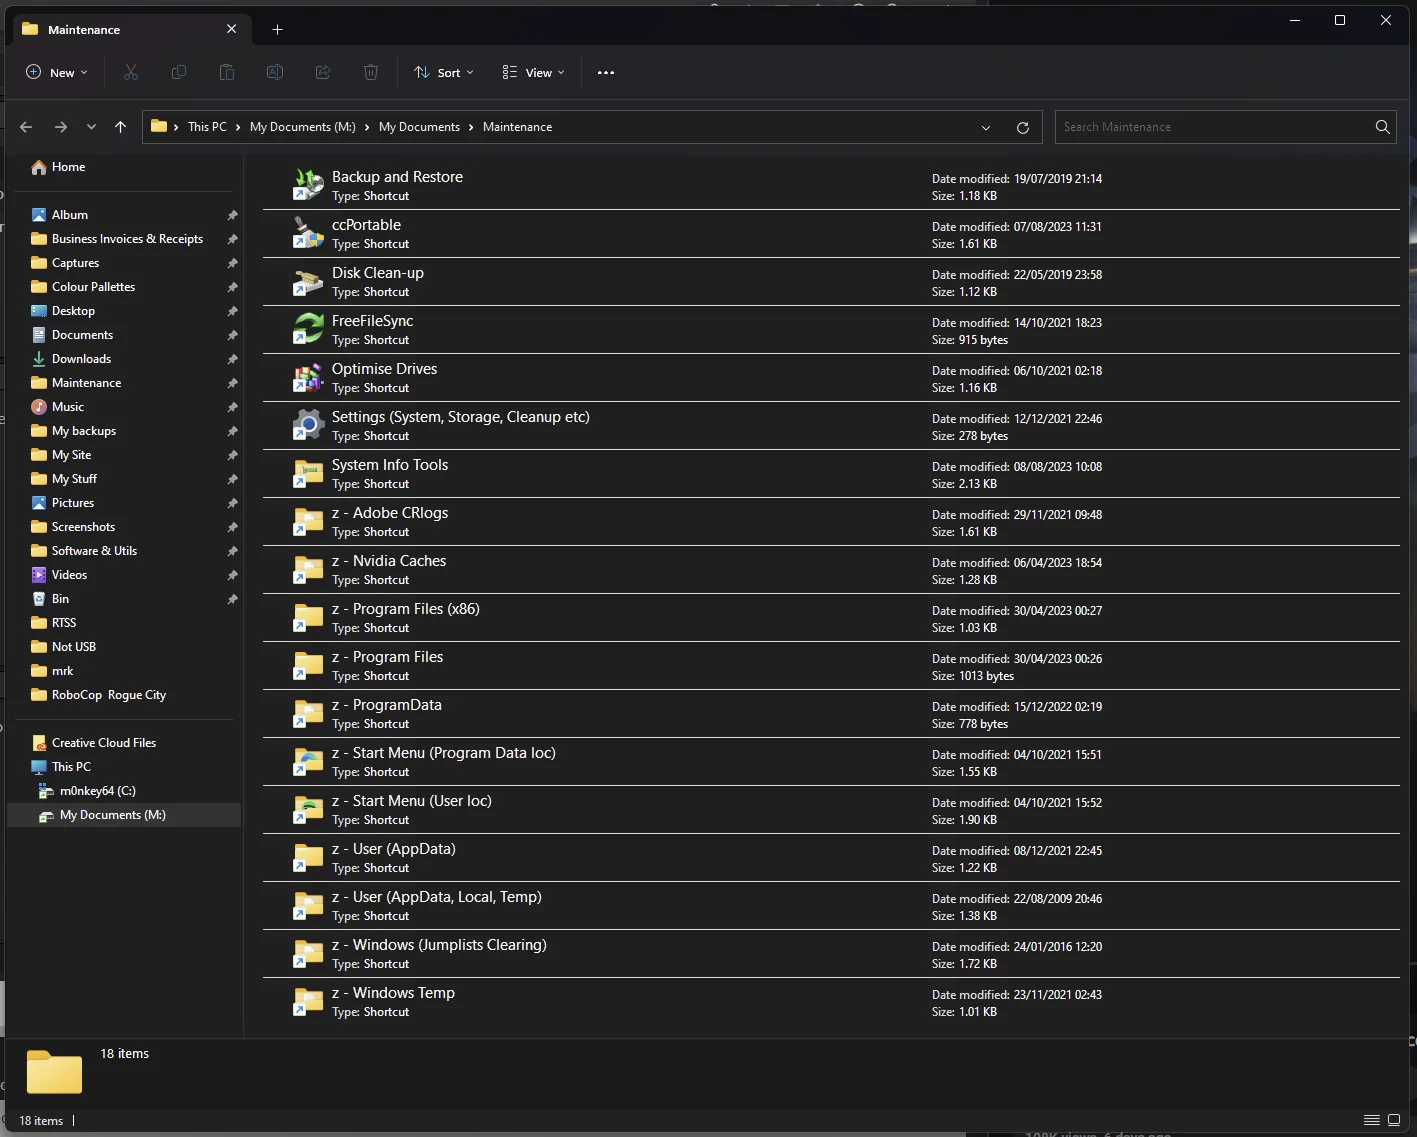This screenshot has height=1137, width=1417.
Task: Refresh the Maintenance folder view
Action: coord(1022,127)
